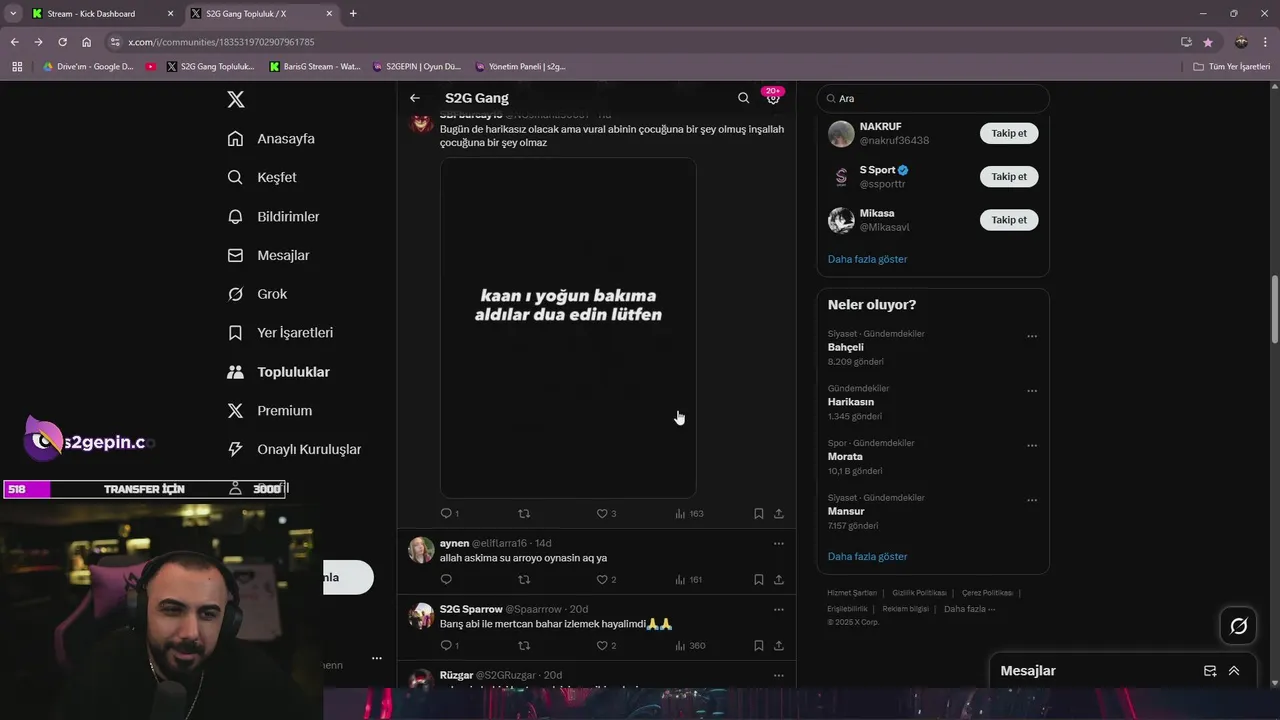
Task: Open Mesajlar envelope icon in sidebar
Action: 235,255
